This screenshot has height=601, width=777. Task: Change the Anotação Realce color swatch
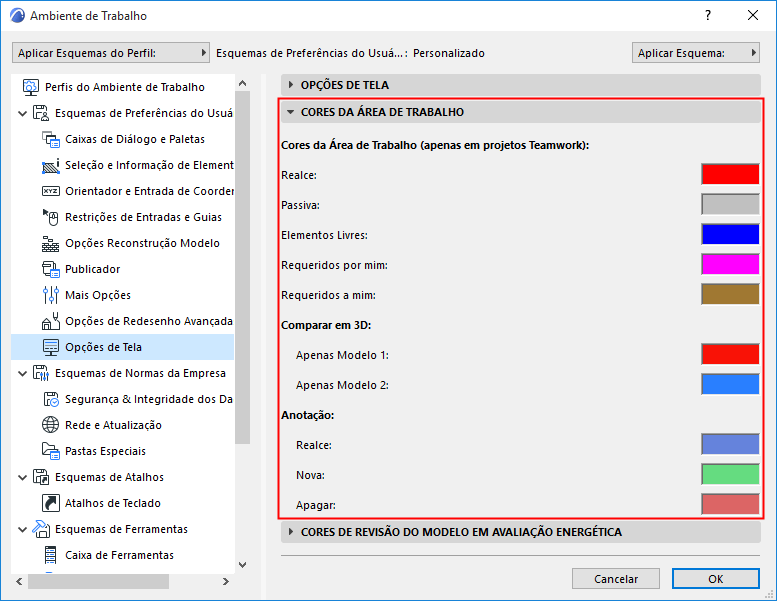pos(730,444)
